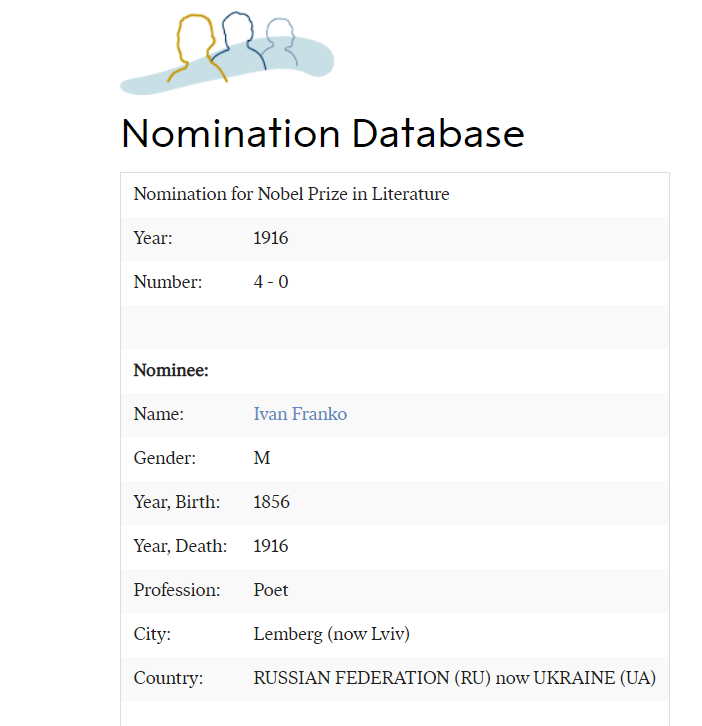Click the Profession field label
Screen dimensions: 702x726
[x=177, y=590]
